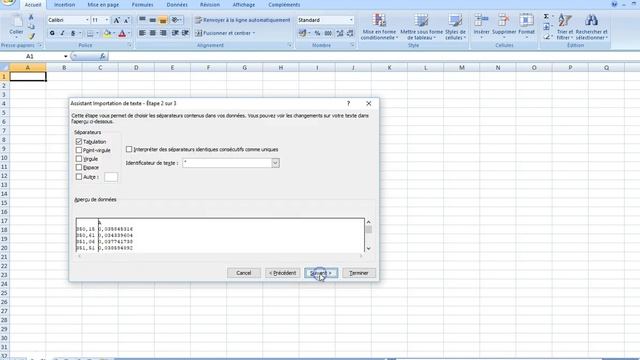
Task: Click thousands separator style (000)
Action: pyautogui.click(x=328, y=33)
